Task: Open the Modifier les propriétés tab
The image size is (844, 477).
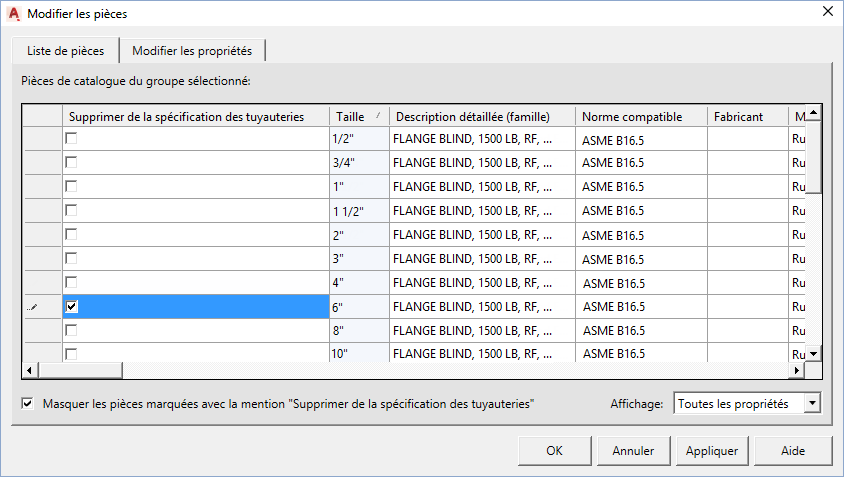Action: point(192,51)
